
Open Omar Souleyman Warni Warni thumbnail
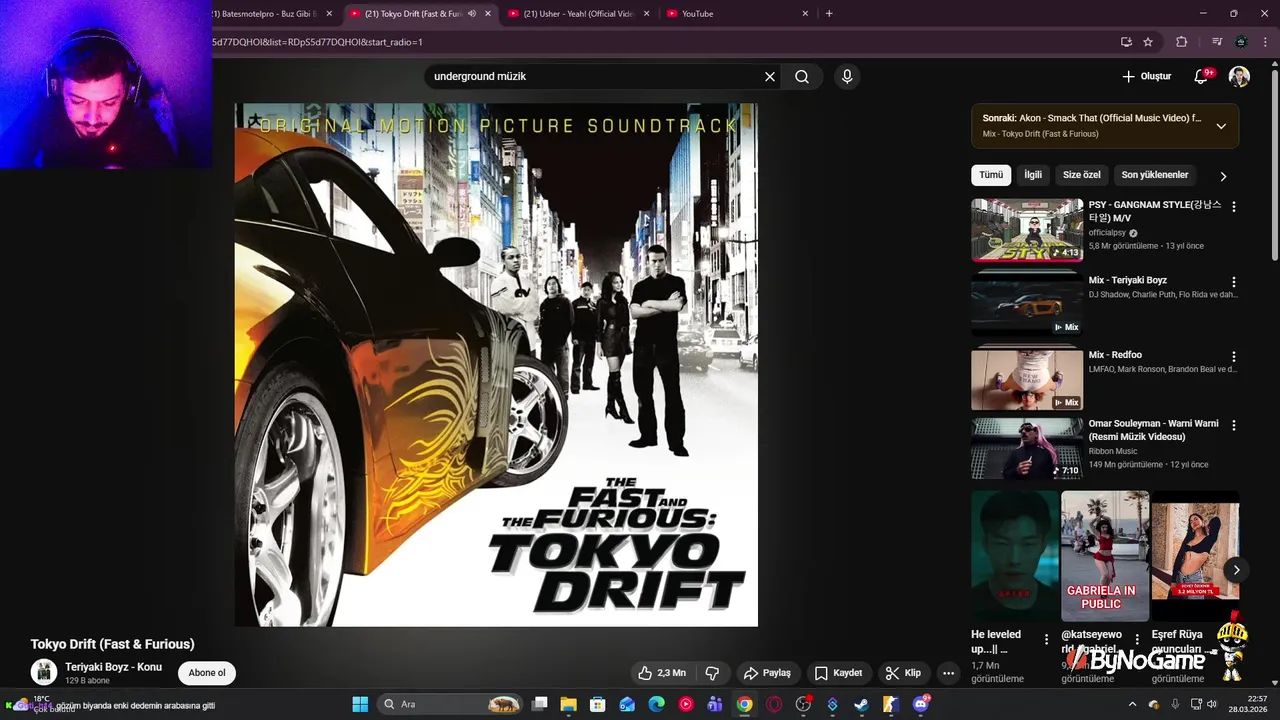point(1027,448)
